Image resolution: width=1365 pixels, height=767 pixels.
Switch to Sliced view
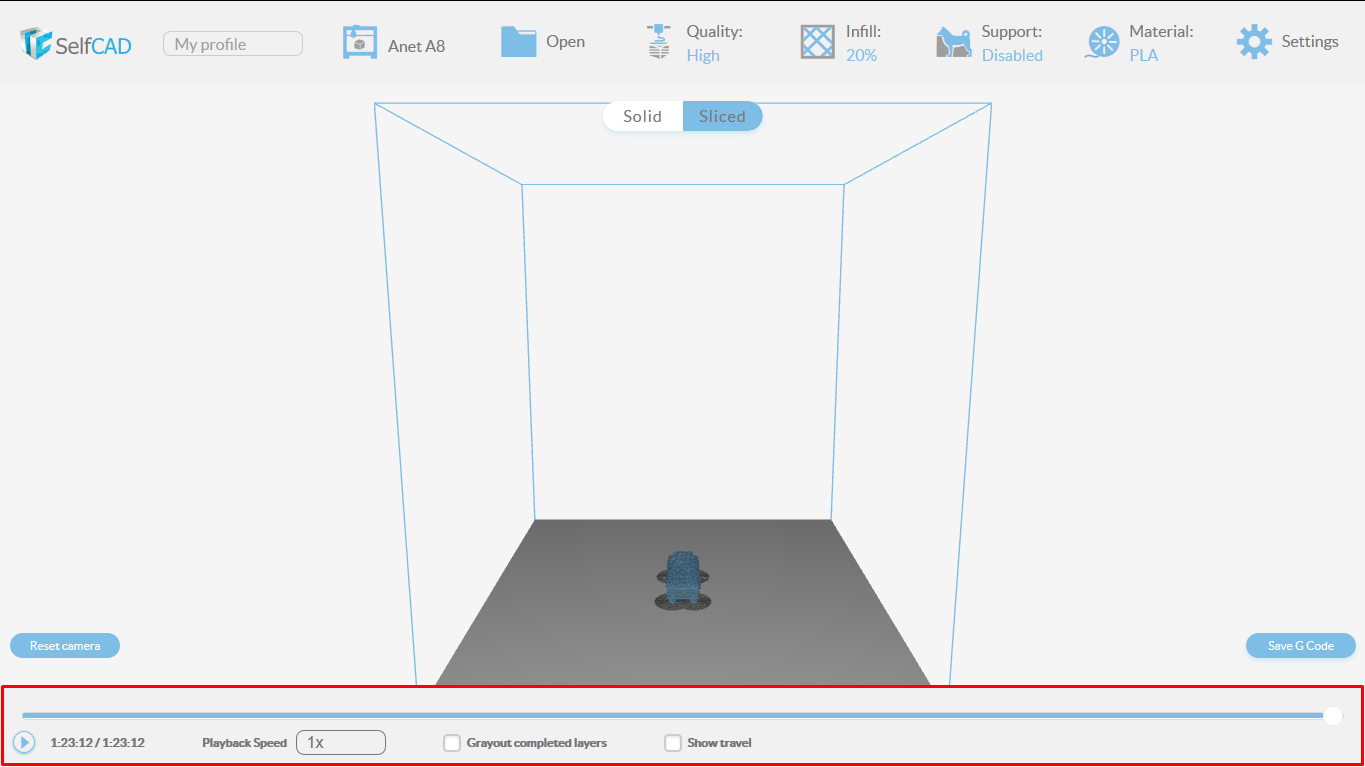pyautogui.click(x=722, y=116)
